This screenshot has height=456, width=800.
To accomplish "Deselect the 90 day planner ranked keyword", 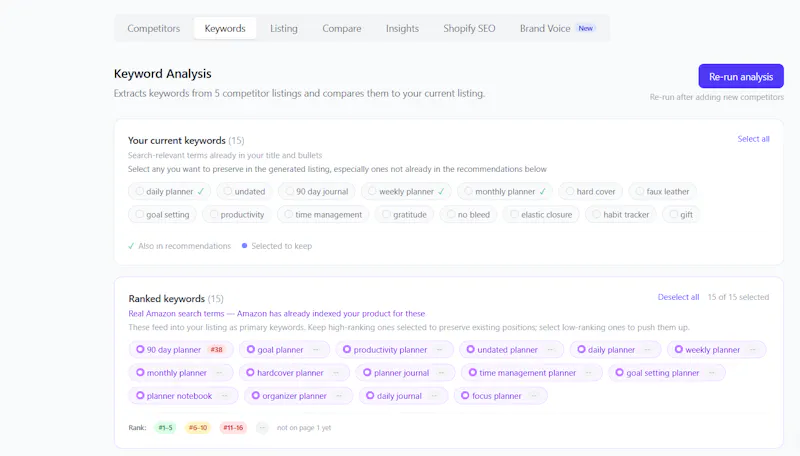I will point(181,349).
